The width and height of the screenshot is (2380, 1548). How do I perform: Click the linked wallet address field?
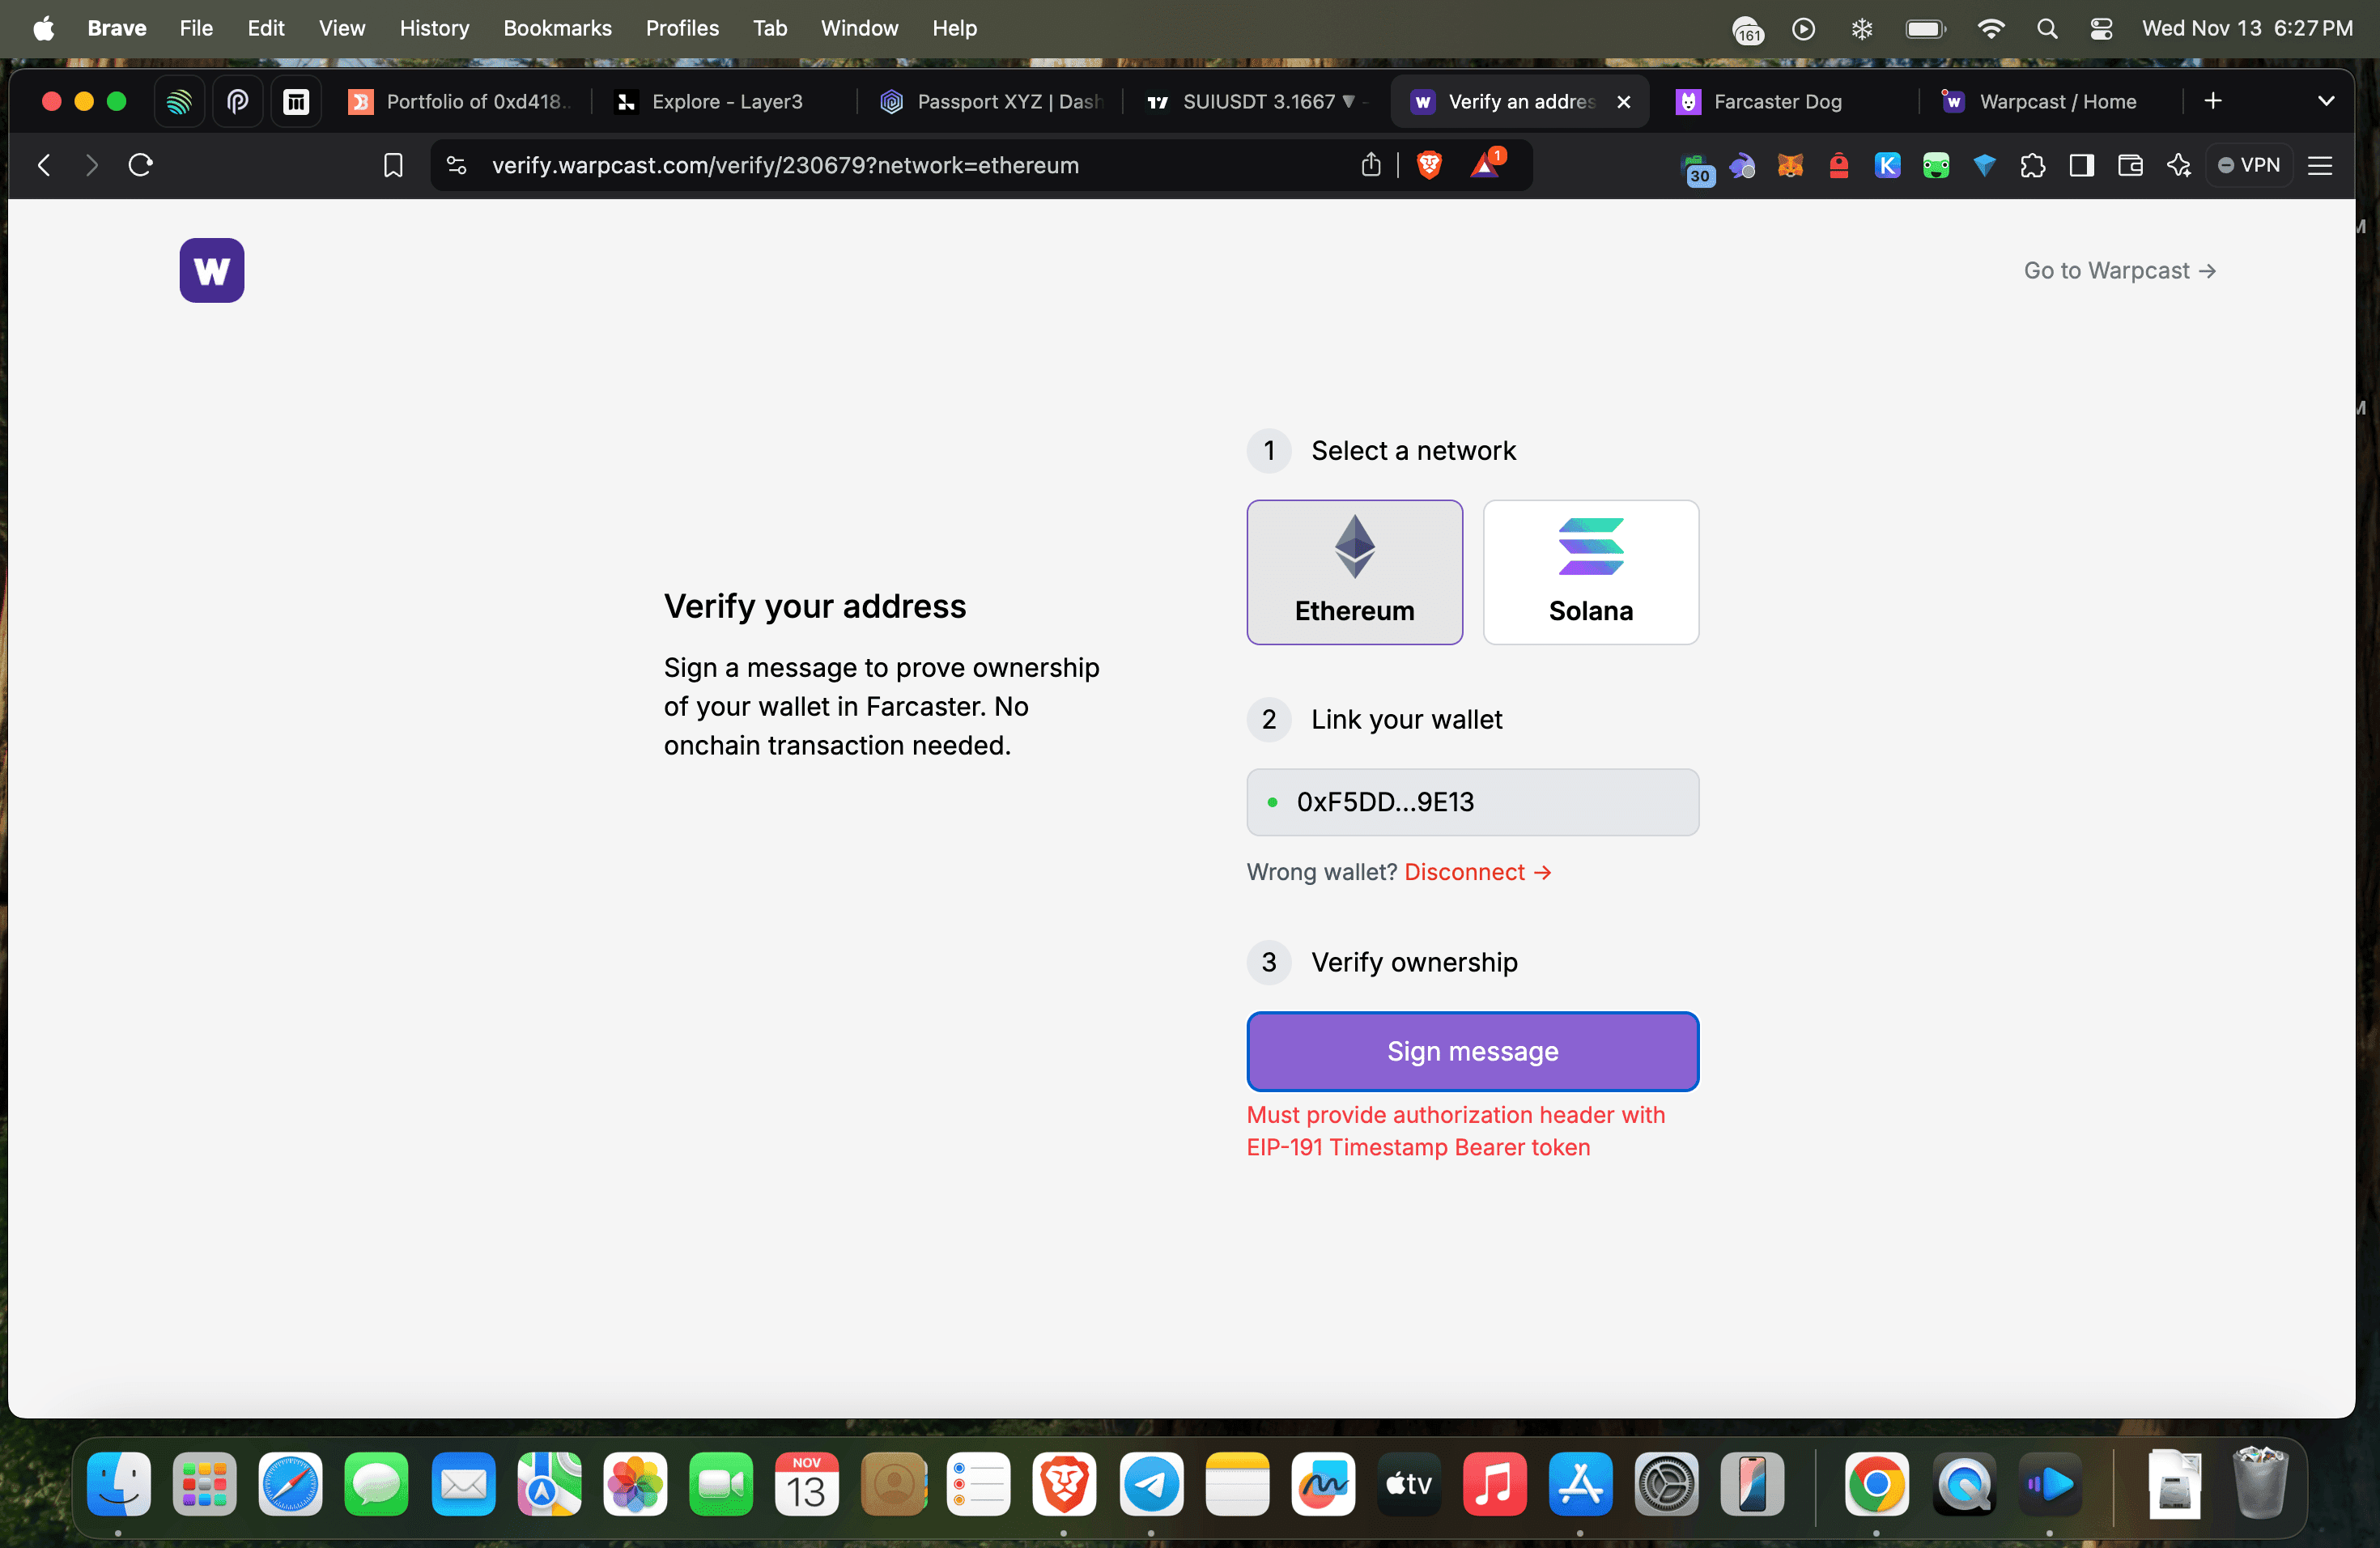click(x=1472, y=802)
